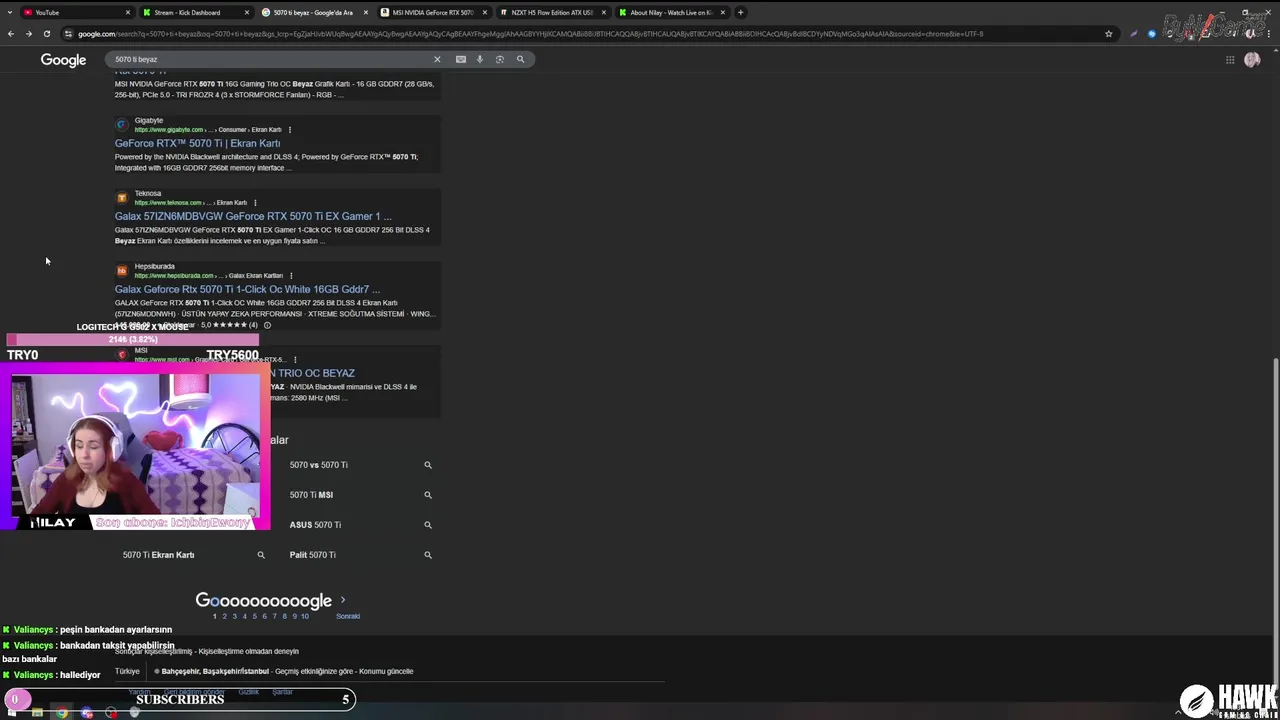Open the Hepsiburada result options menu

291,275
